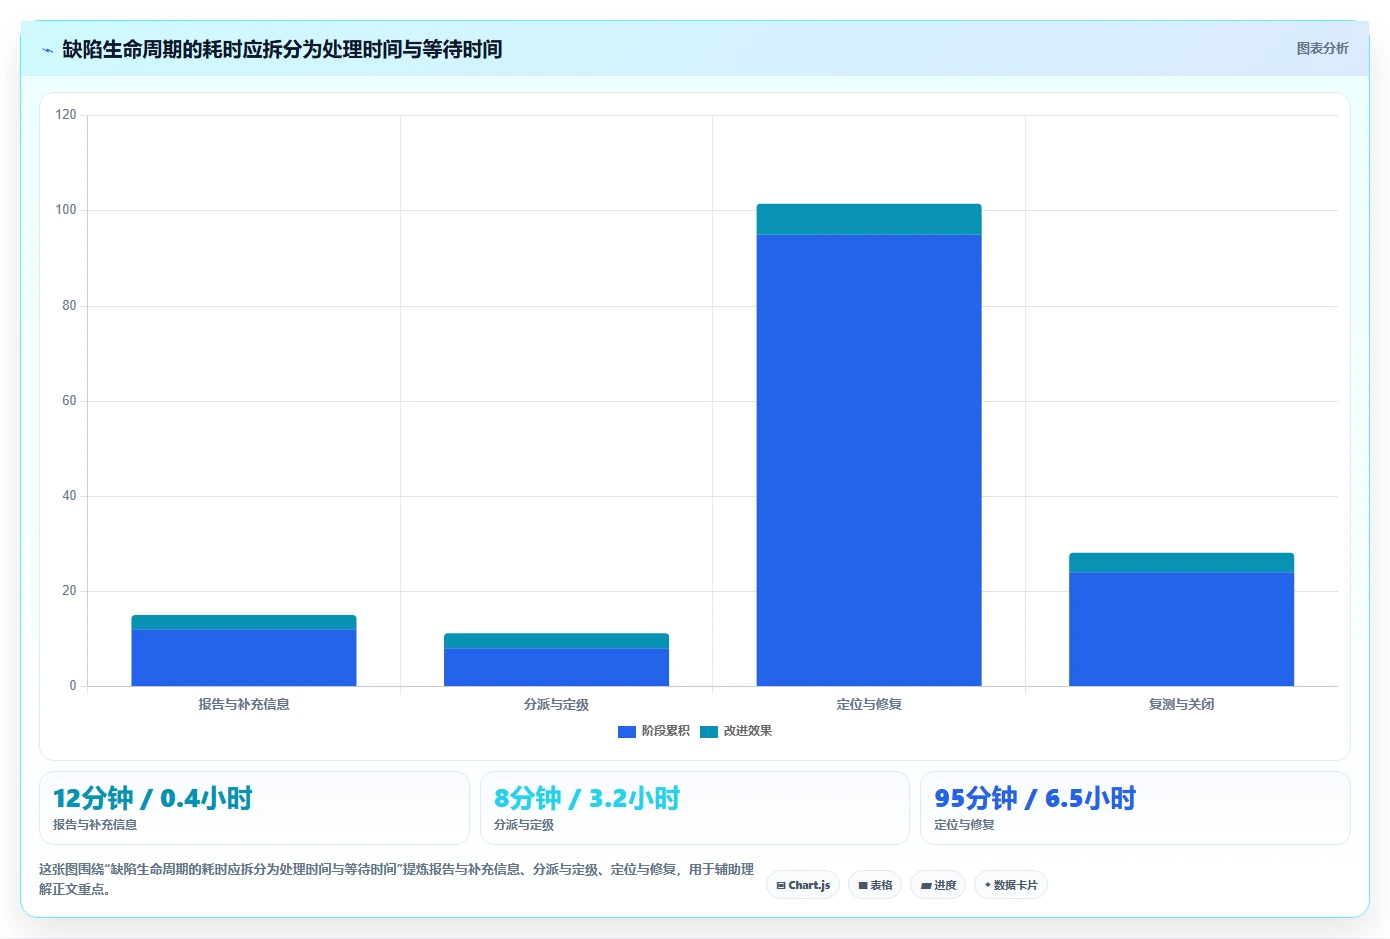Click the teal top of 定位与修复 bar
The image size is (1390, 939).
point(869,219)
